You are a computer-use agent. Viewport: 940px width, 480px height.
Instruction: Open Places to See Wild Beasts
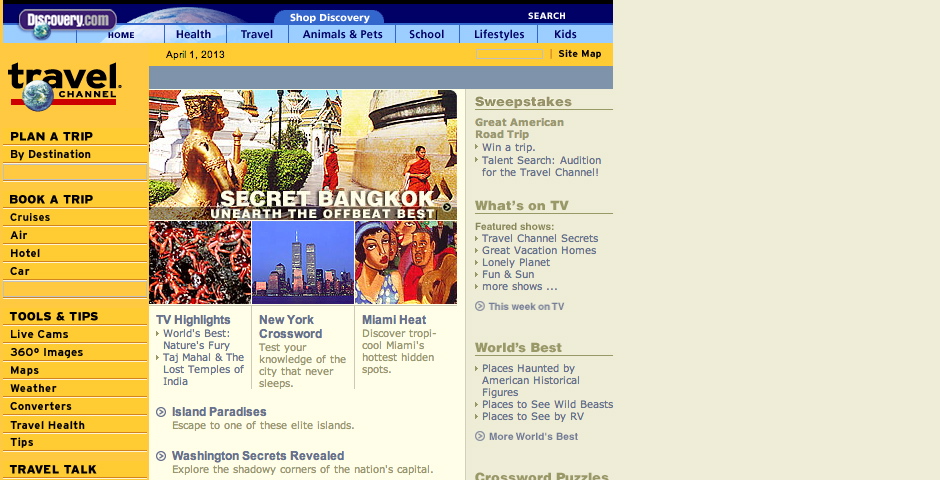click(547, 404)
